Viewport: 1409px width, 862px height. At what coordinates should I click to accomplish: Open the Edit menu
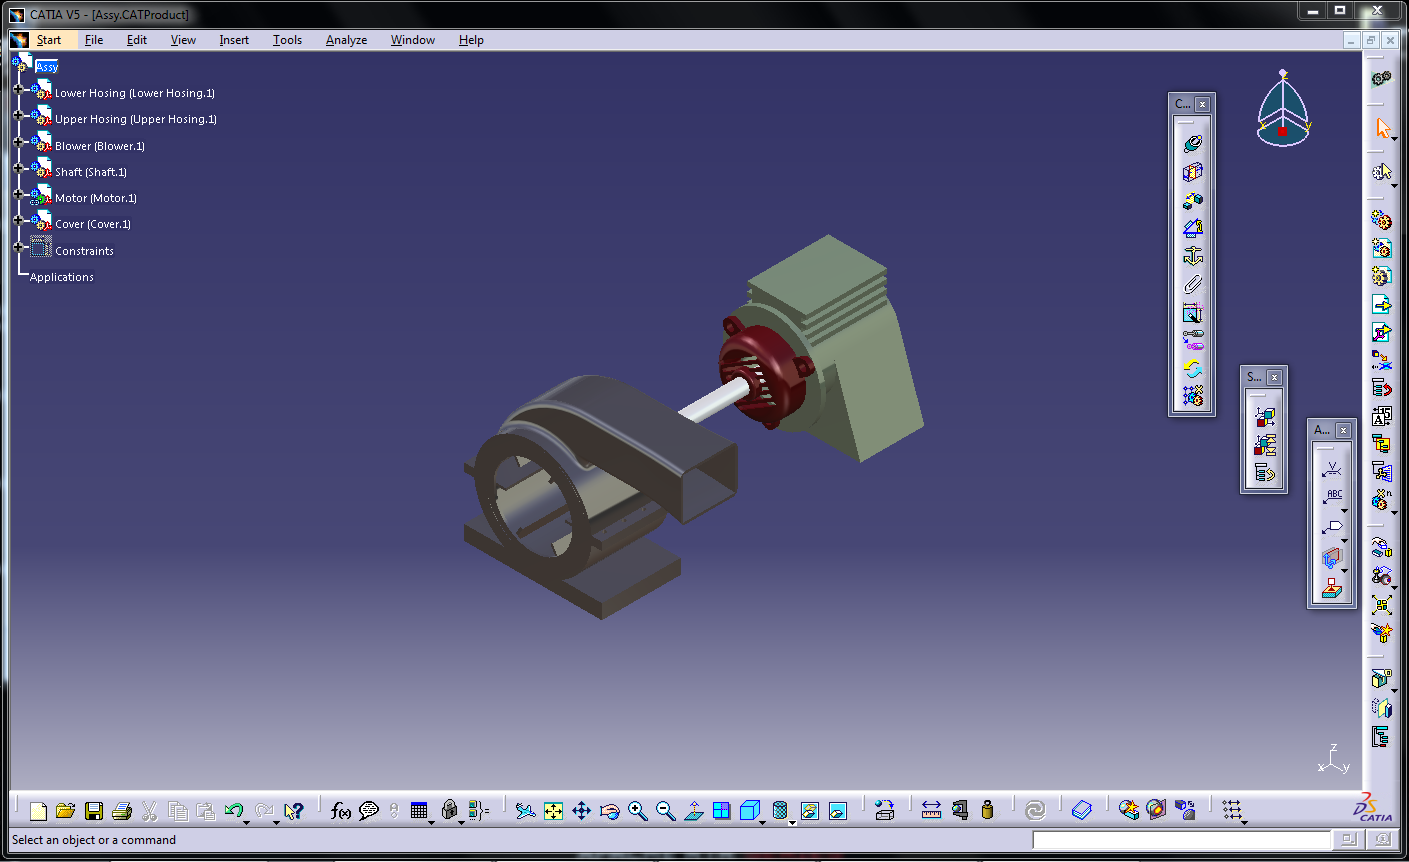pos(137,40)
